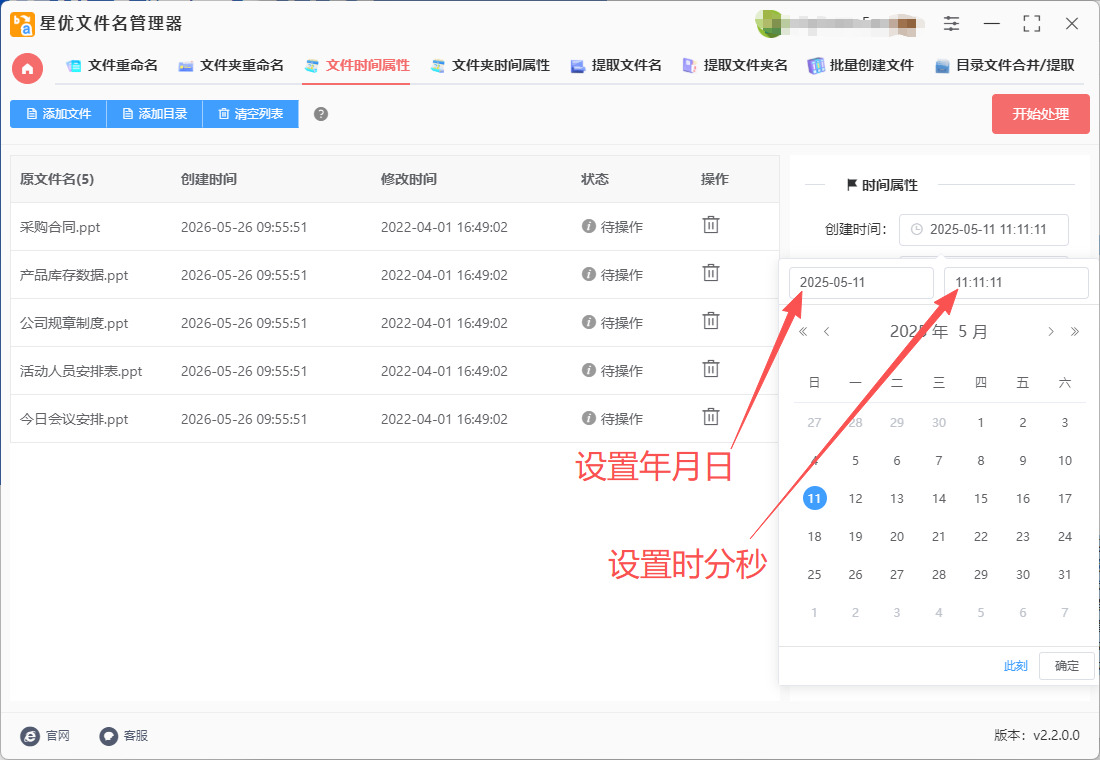Start processing with 开始处理 button
Screen dimensions: 1100x760
point(1040,114)
